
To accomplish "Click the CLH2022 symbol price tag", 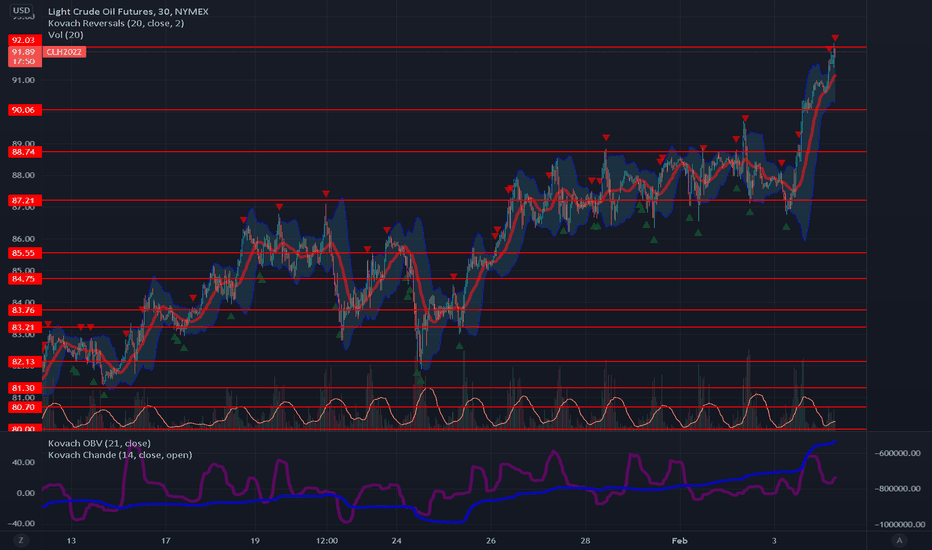I will pyautogui.click(x=64, y=52).
